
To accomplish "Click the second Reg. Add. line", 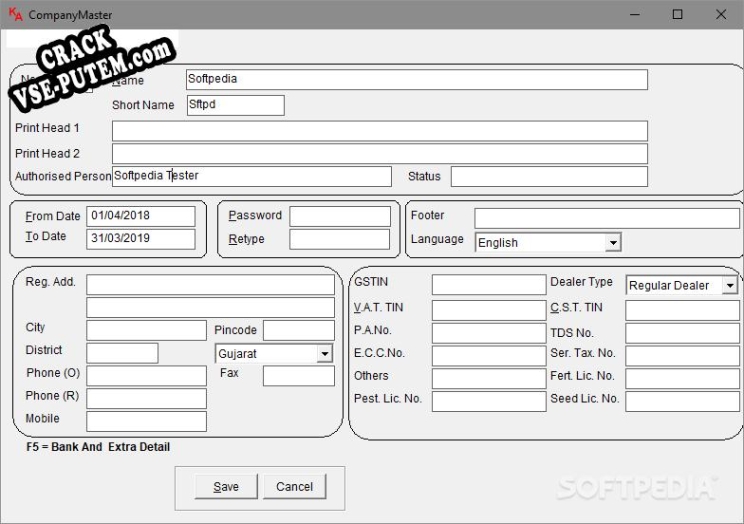I will coord(211,308).
